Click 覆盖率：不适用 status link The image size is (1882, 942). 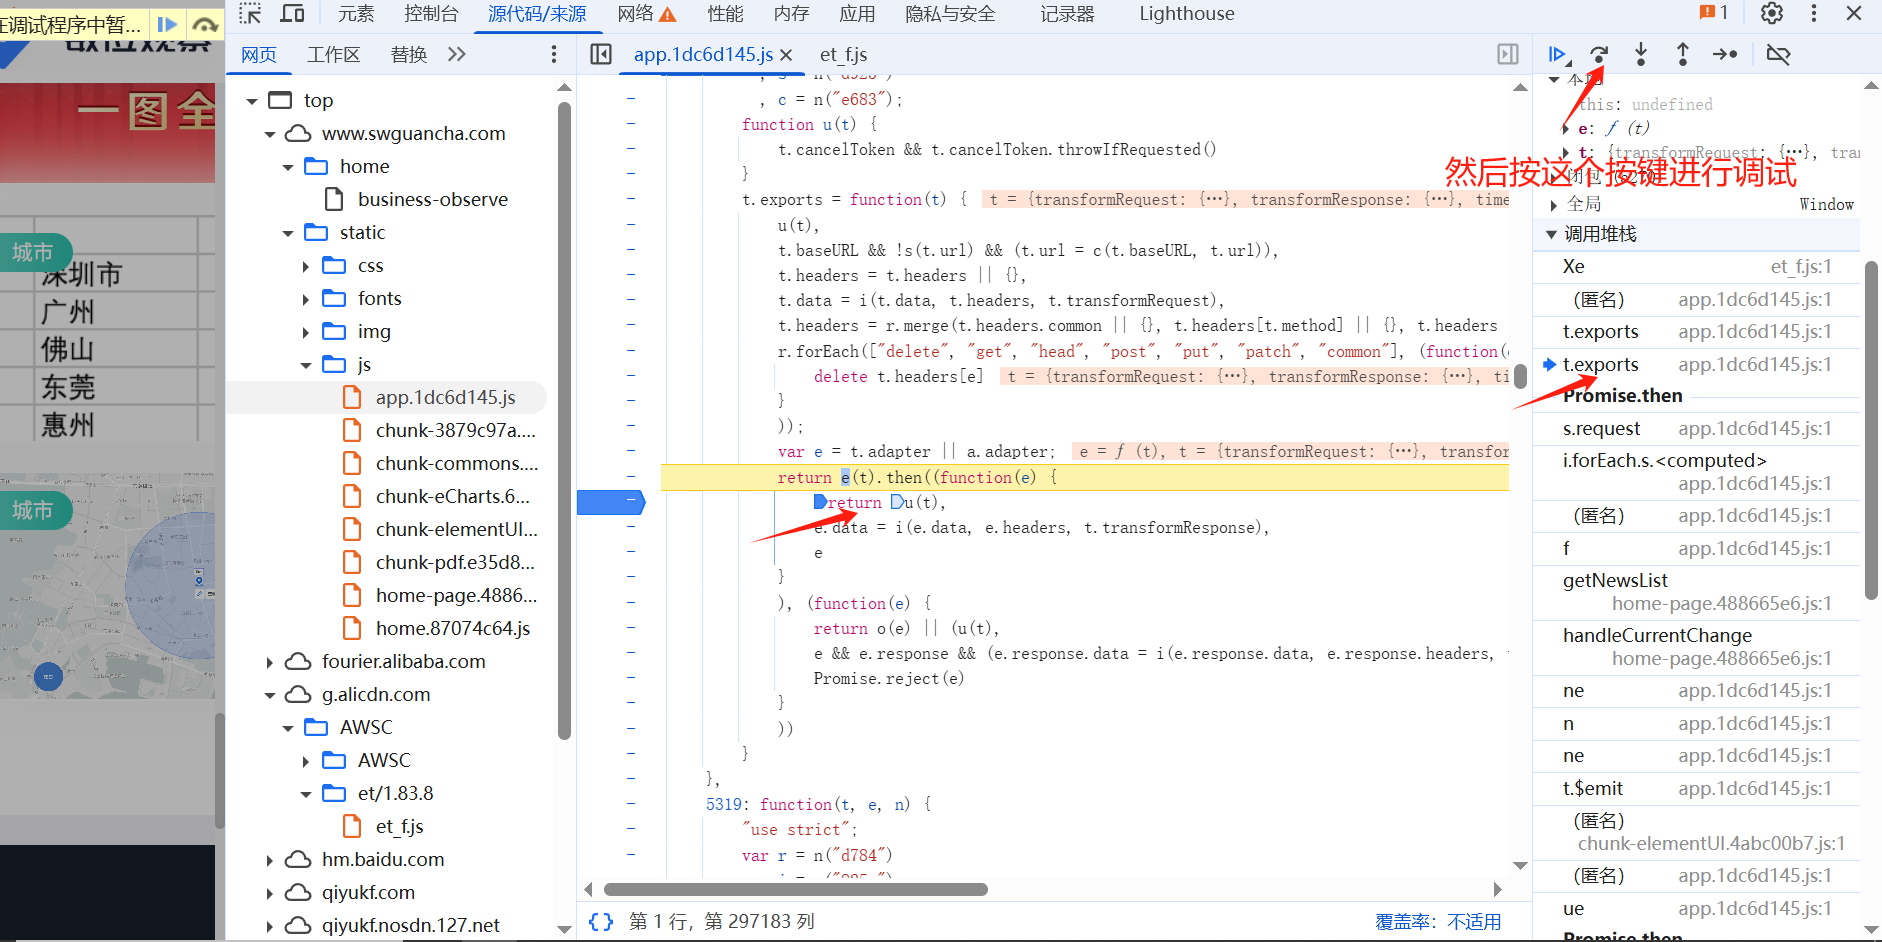[x=1438, y=922]
